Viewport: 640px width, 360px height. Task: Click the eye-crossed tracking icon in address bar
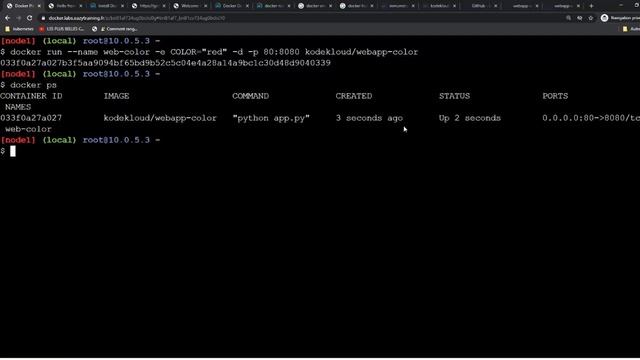(580, 18)
